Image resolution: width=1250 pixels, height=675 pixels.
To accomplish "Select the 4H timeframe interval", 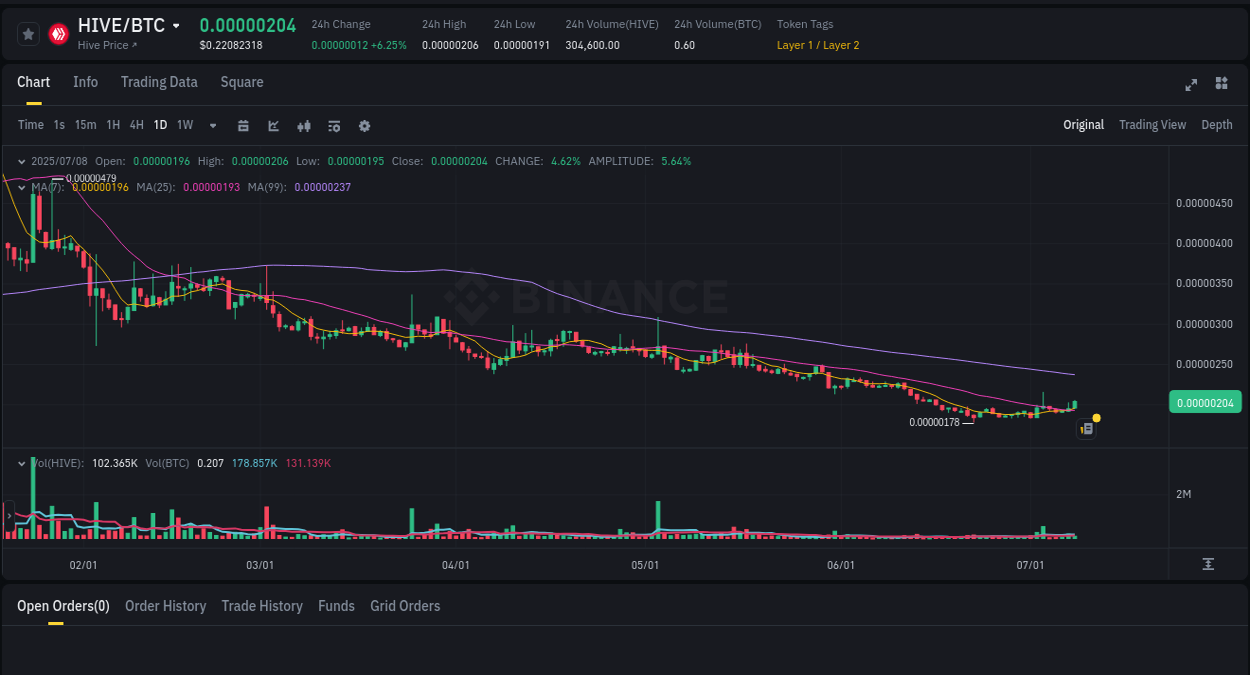I will click(x=136, y=125).
